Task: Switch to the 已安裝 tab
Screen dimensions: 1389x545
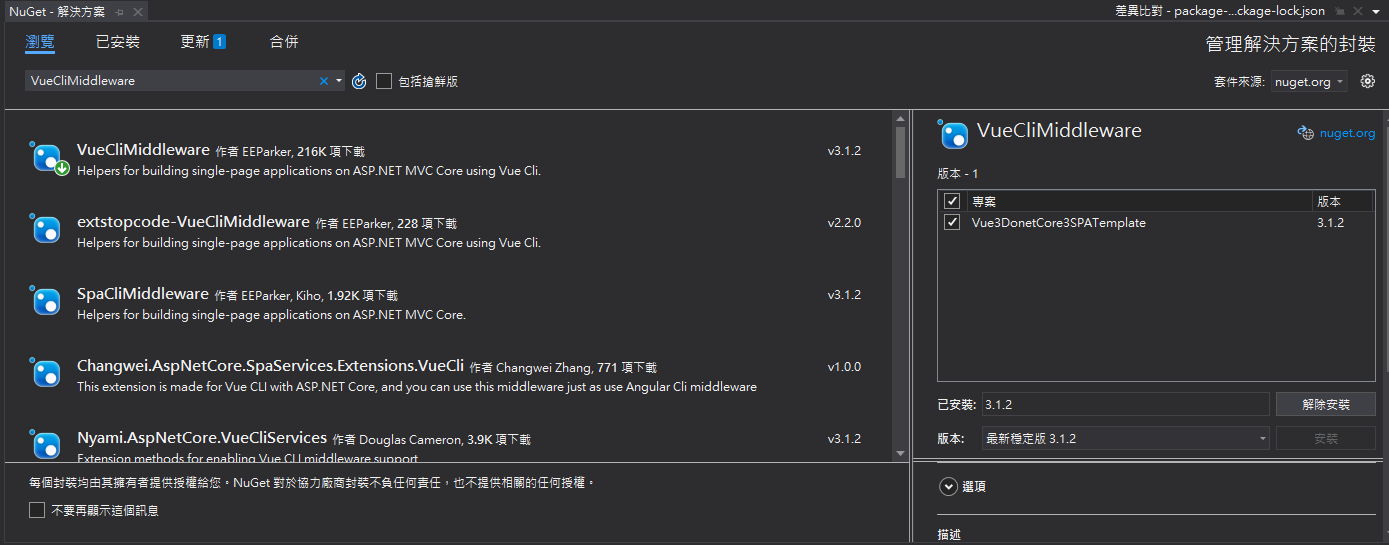Action: (x=118, y=42)
